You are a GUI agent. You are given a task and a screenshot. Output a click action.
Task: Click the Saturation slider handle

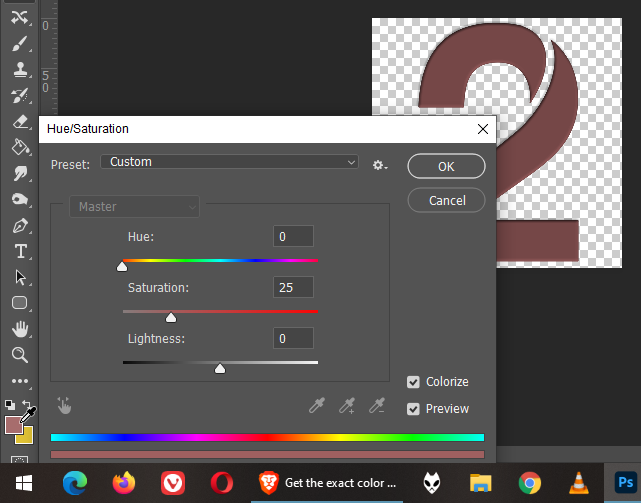coord(171,317)
